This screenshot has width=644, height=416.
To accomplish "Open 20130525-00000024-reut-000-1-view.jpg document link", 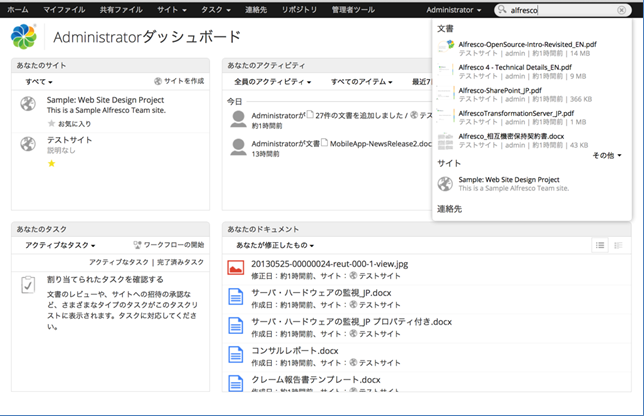I will (x=330, y=264).
